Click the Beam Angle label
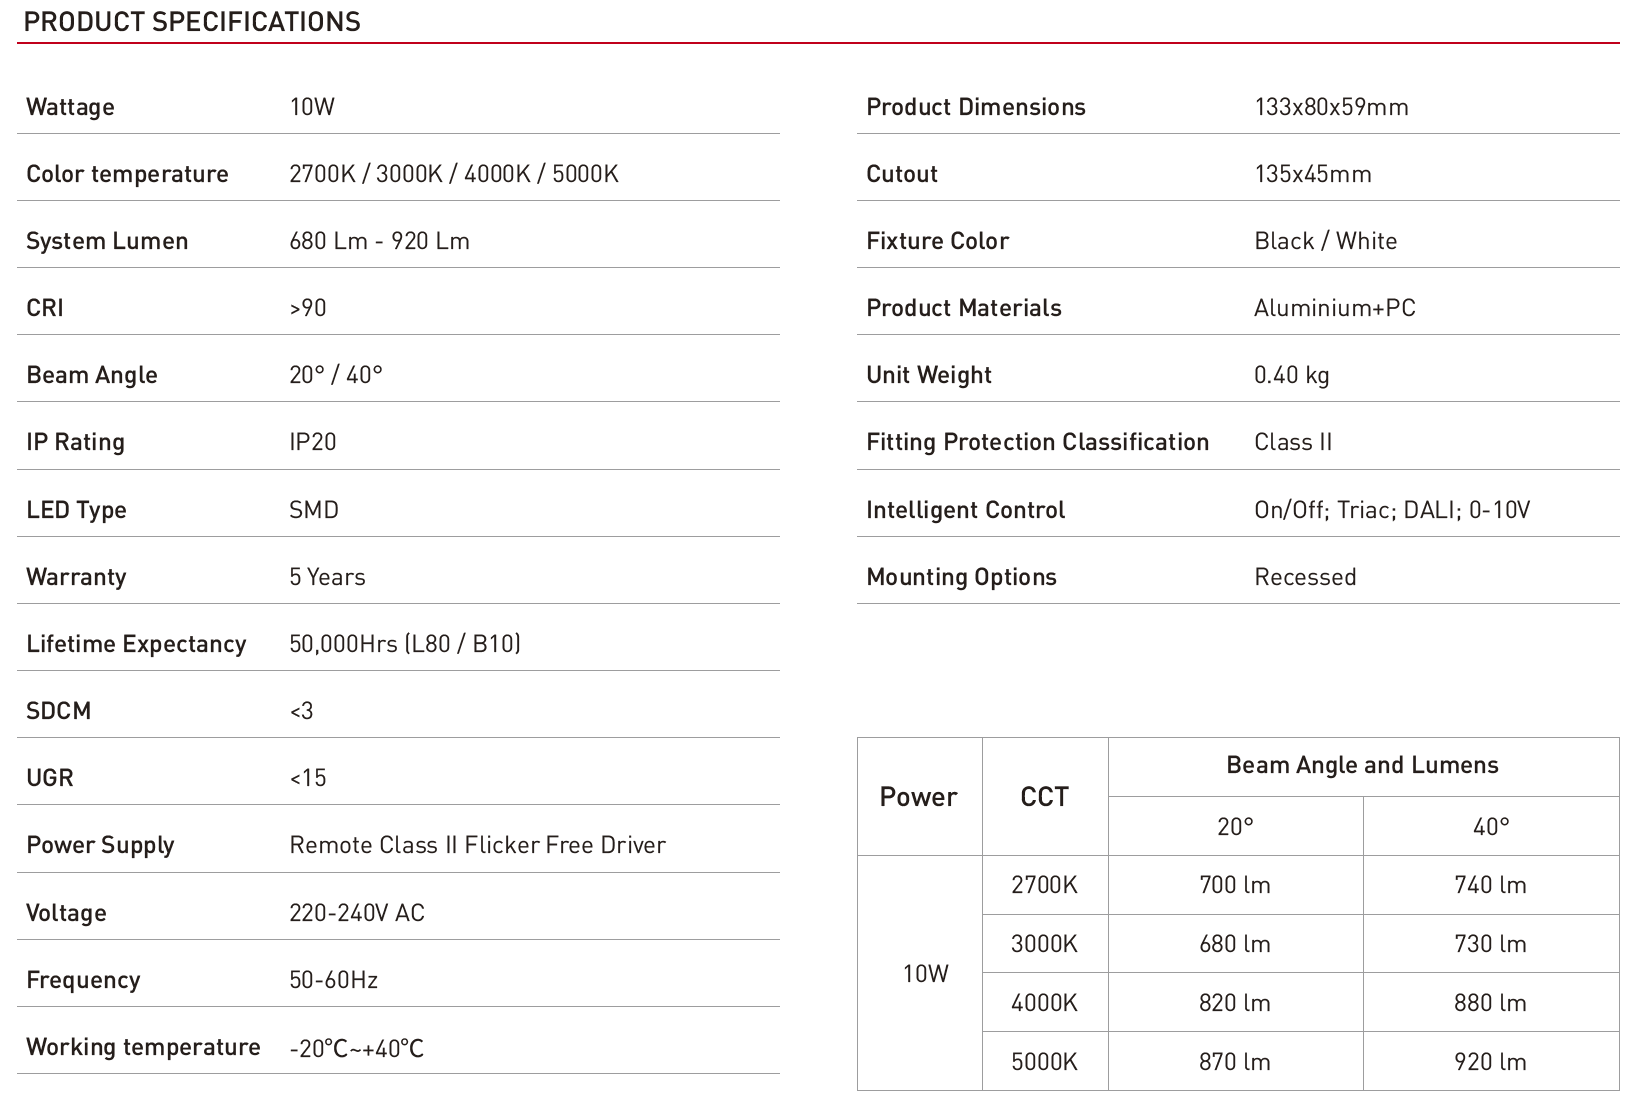The height and width of the screenshot is (1107, 1647). click(92, 375)
